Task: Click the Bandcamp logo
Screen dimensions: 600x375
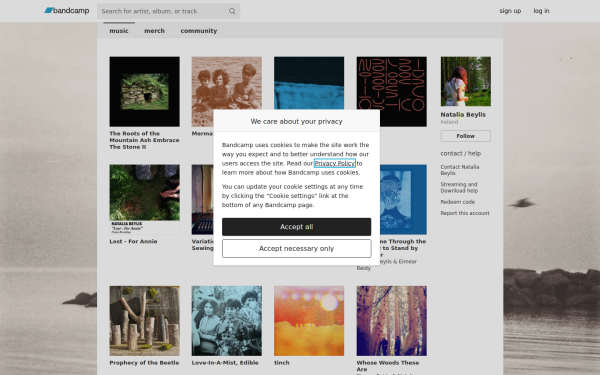Action: coord(67,11)
